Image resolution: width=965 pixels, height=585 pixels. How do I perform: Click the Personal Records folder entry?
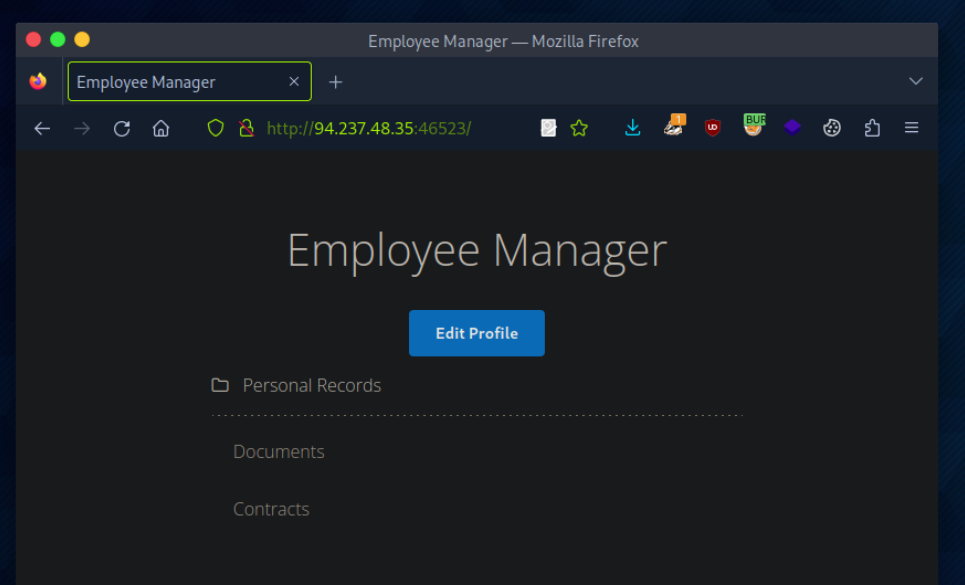tap(311, 386)
